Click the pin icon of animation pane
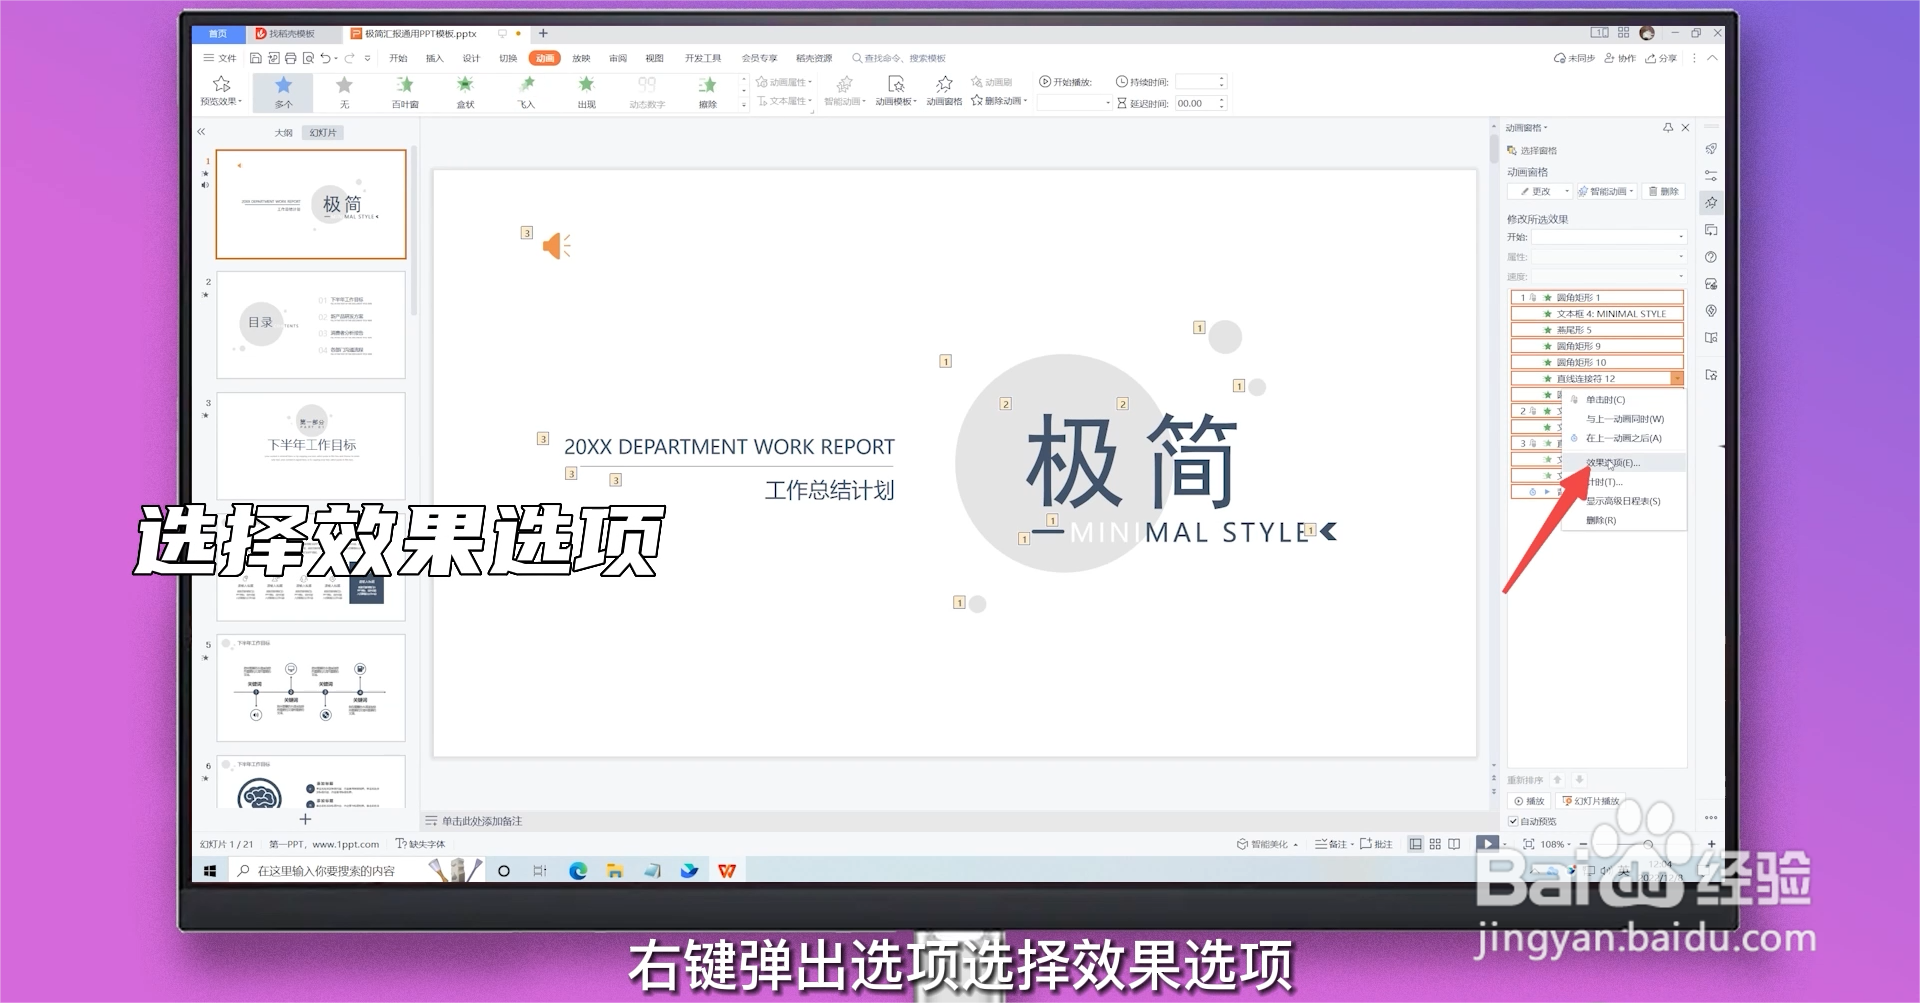The height and width of the screenshot is (1003, 1920). coord(1668,128)
